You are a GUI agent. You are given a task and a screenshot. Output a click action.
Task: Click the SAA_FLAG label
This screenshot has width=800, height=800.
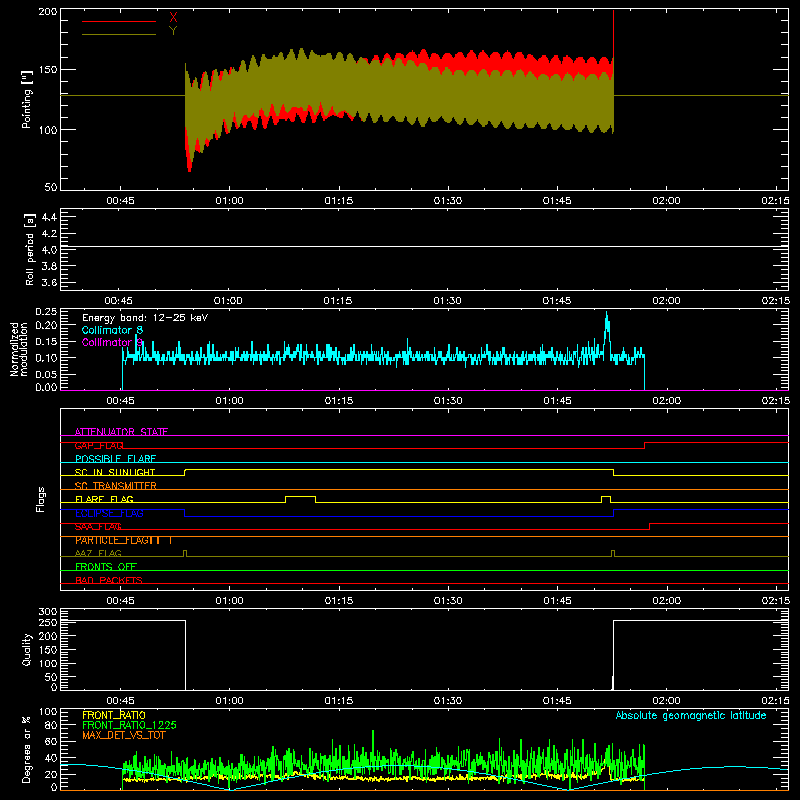pyautogui.click(x=98, y=527)
